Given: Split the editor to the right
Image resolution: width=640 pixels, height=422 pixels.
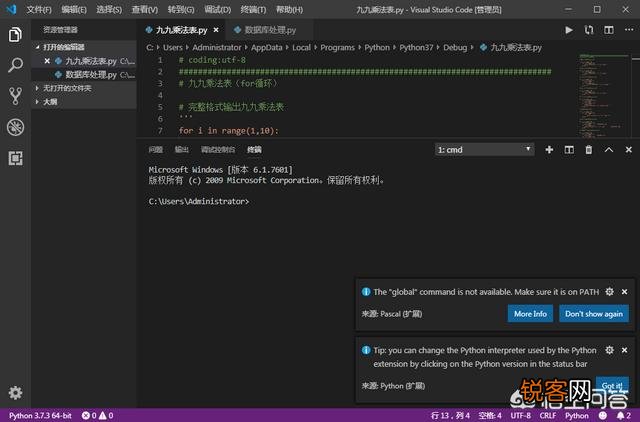Looking at the screenshot, I should 609,30.
